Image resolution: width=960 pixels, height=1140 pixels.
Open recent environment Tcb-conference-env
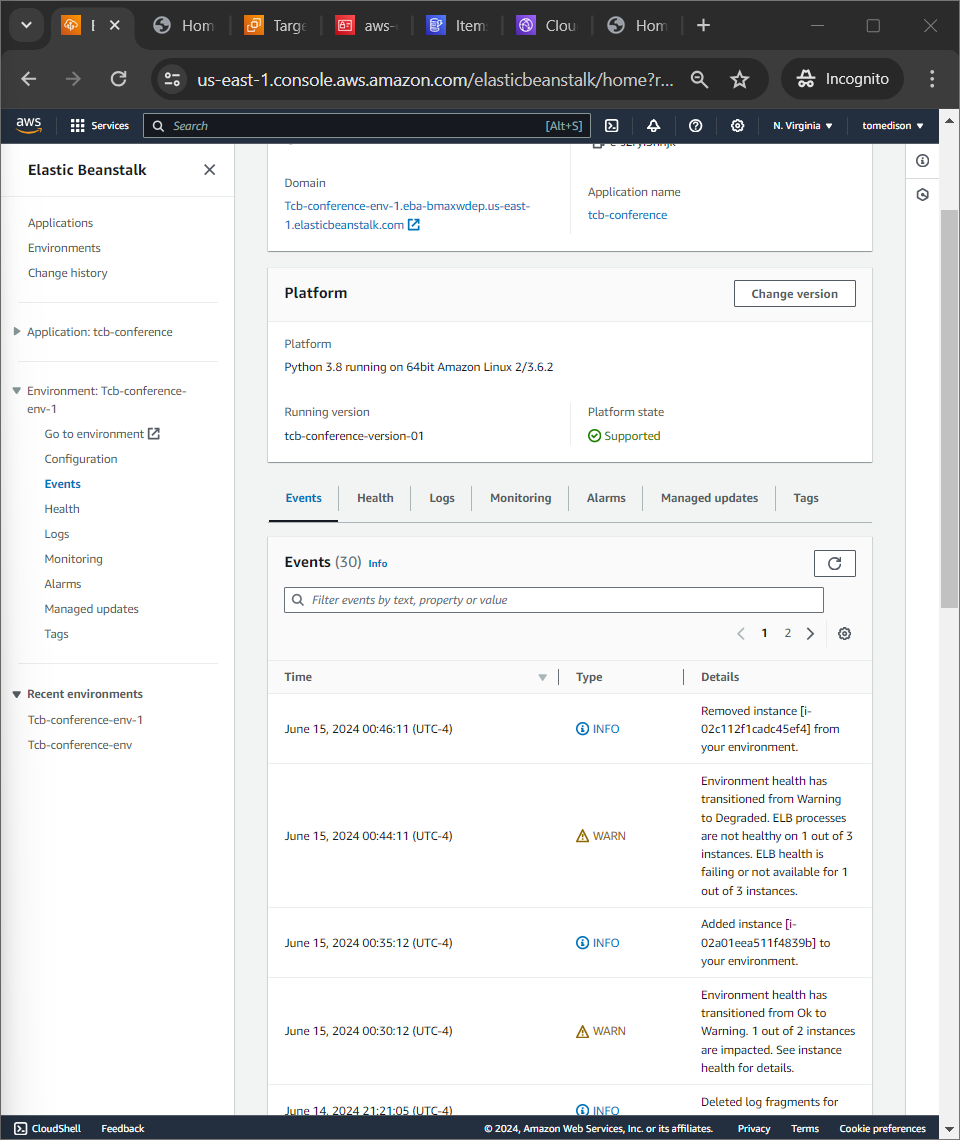pyautogui.click(x=80, y=744)
